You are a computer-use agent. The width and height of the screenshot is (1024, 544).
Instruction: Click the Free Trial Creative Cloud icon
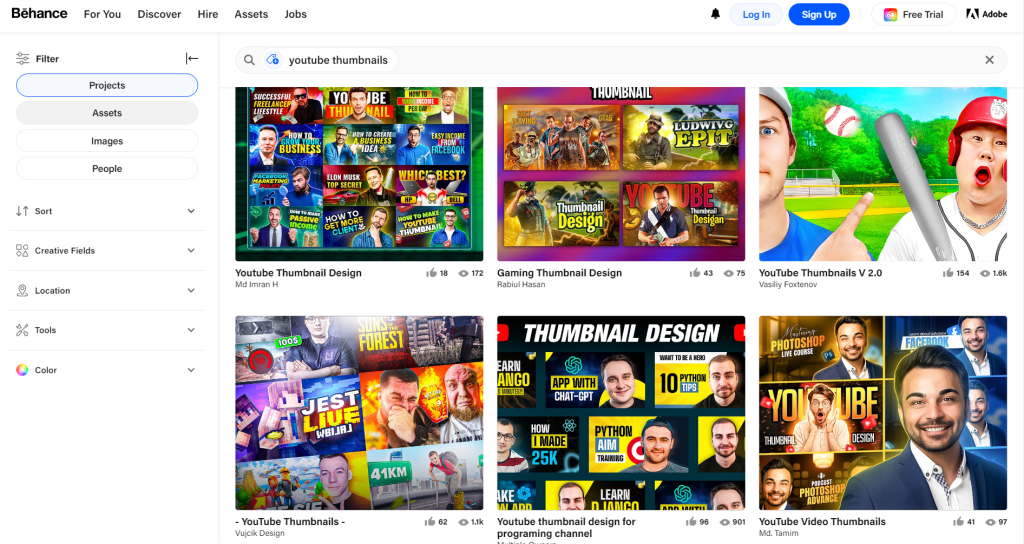pyautogui.click(x=890, y=14)
